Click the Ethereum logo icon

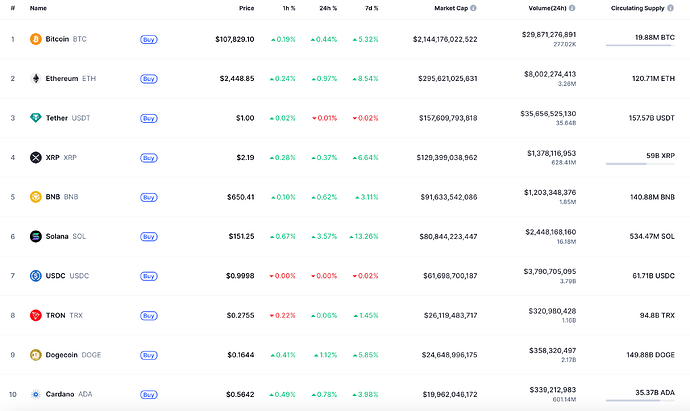click(x=36, y=78)
